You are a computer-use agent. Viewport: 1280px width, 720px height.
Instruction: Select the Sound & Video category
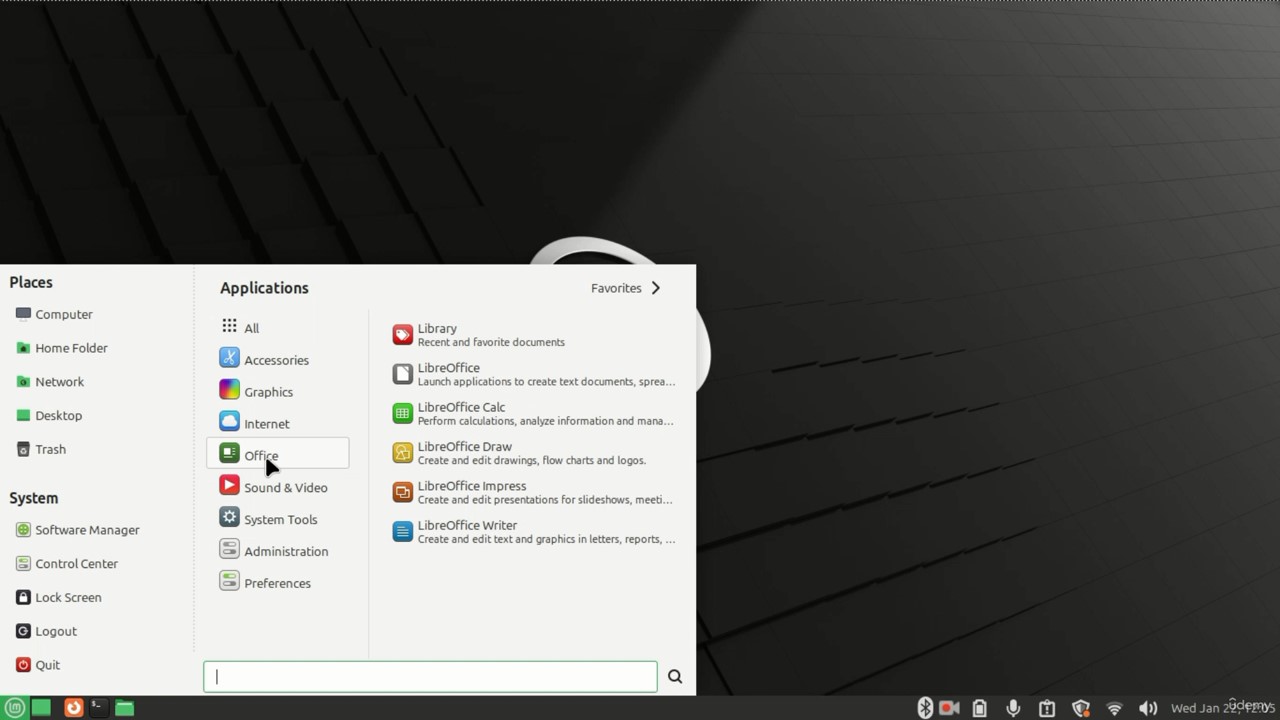tap(277, 487)
